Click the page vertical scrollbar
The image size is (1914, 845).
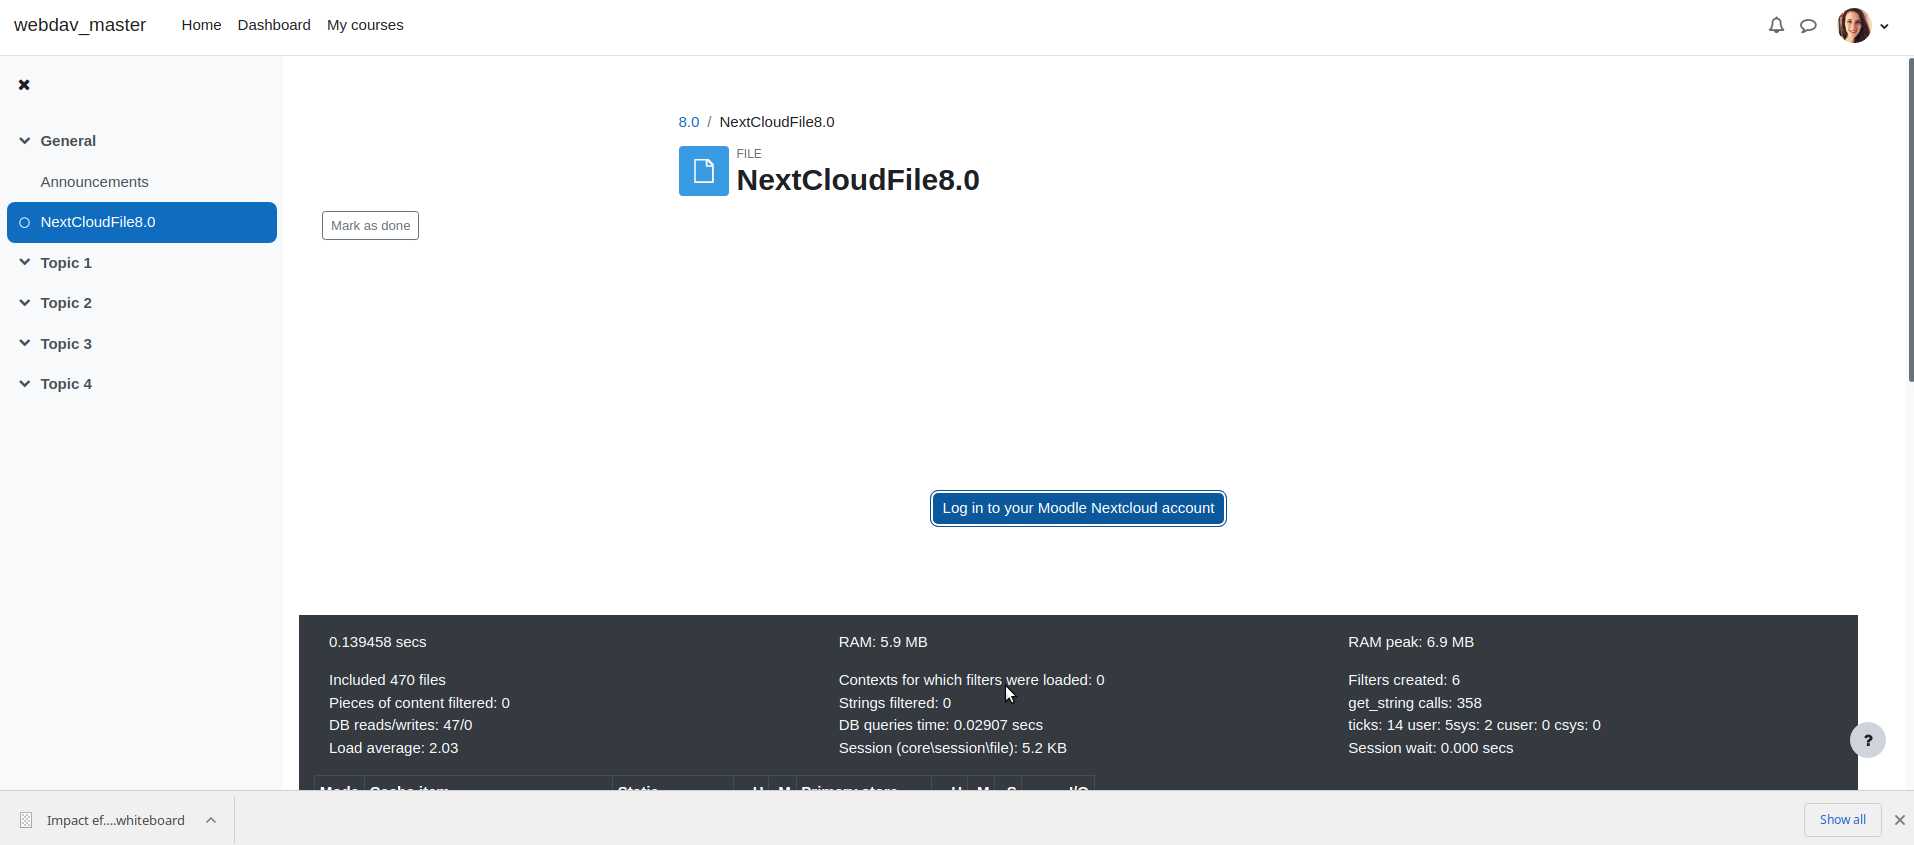point(1910,220)
